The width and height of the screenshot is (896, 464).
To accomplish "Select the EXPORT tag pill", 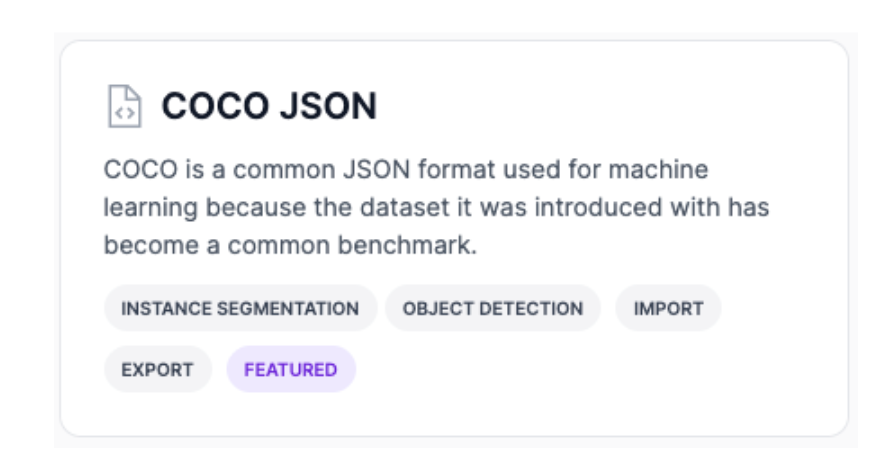I will click(158, 369).
